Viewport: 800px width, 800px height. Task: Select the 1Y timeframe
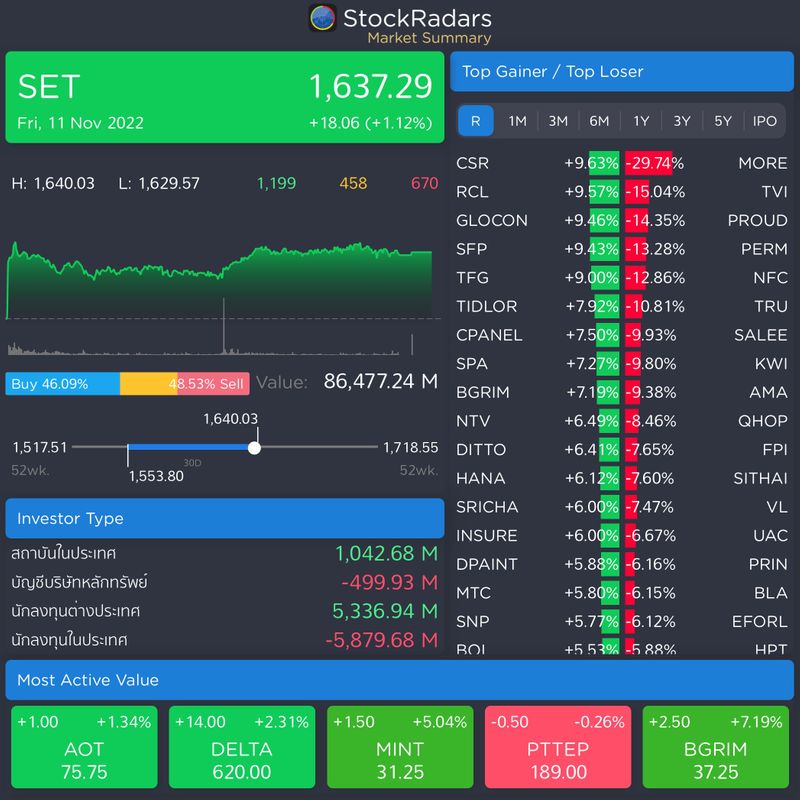tap(641, 121)
